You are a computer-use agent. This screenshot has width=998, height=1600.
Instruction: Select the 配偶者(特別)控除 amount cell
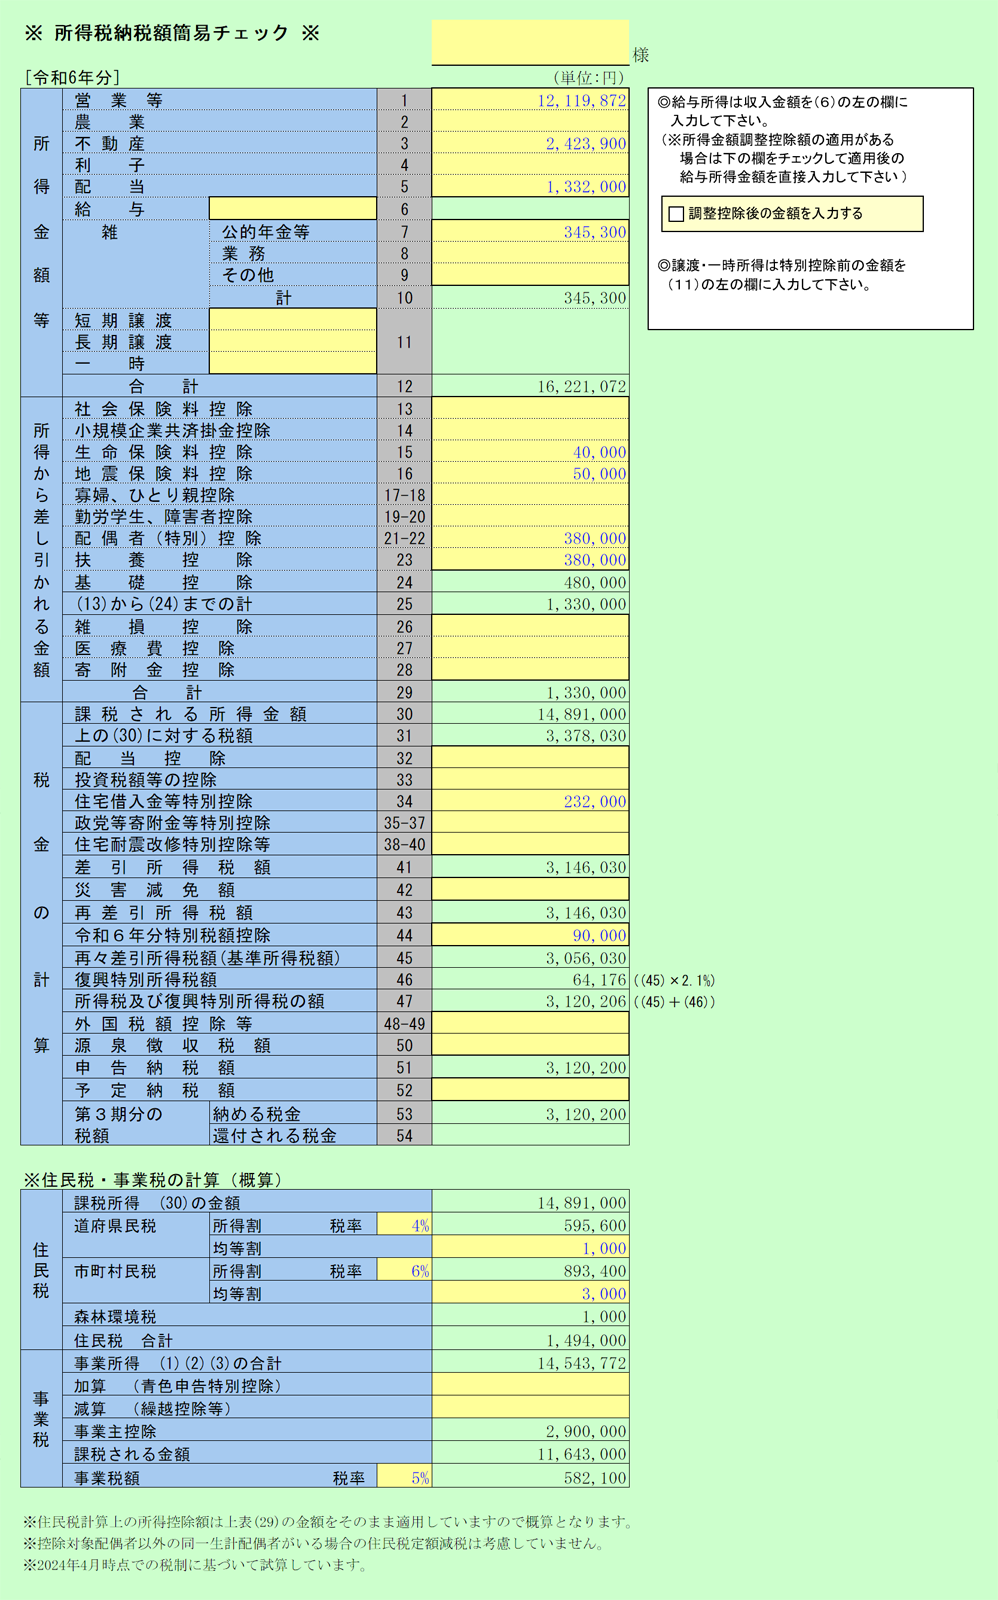pyautogui.click(x=530, y=538)
